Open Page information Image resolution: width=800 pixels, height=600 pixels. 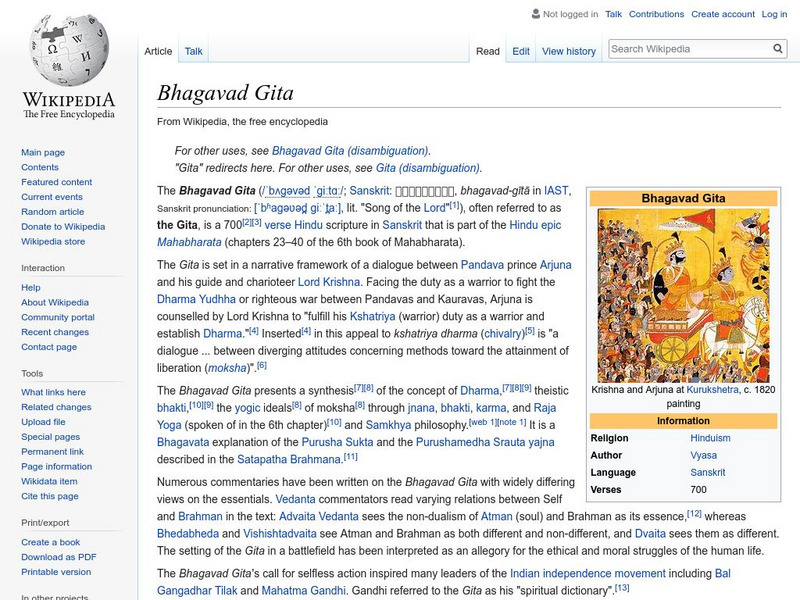click(57, 466)
